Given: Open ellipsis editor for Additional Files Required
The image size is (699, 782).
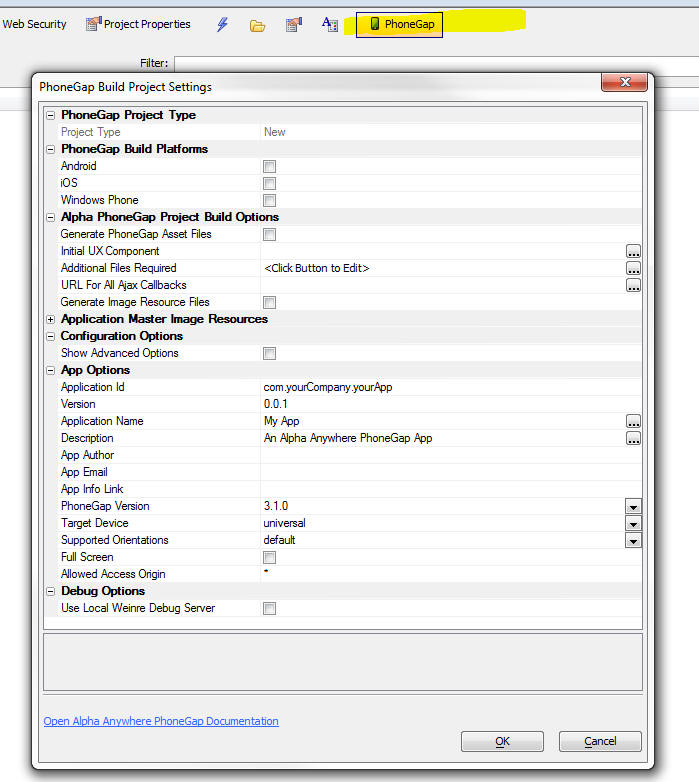Looking at the screenshot, I should [x=633, y=268].
